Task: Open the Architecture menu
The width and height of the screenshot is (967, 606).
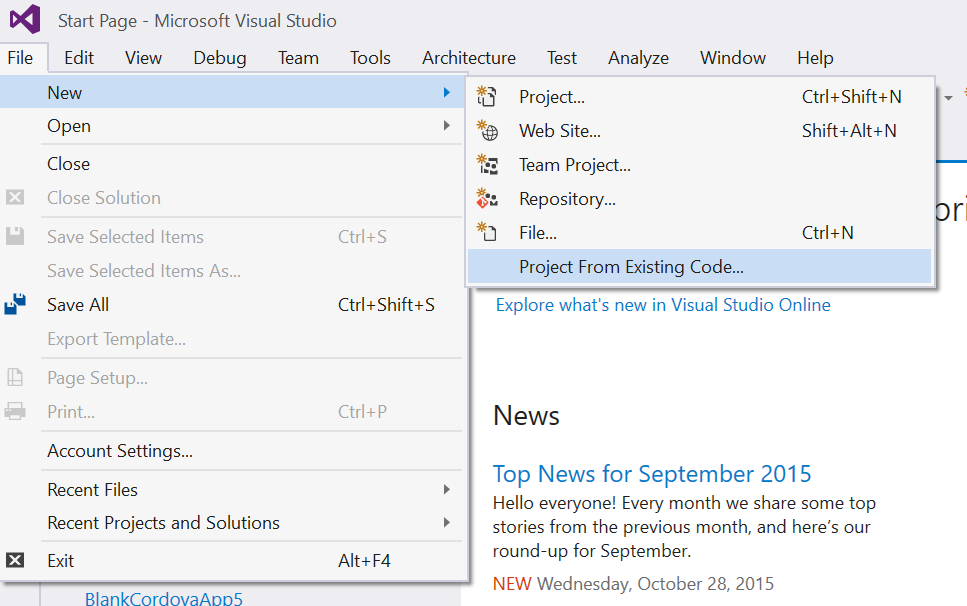Action: click(x=469, y=58)
